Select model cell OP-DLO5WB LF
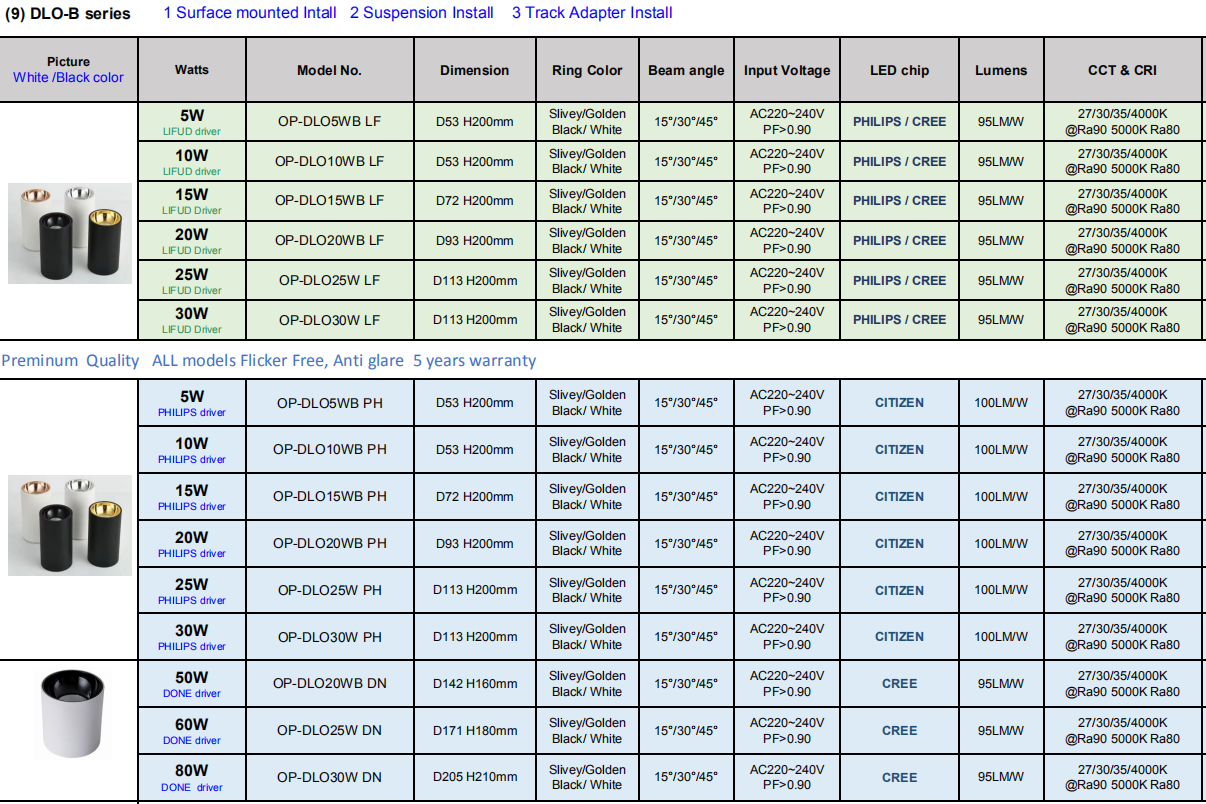Viewport: 1206px width, 804px height. [x=330, y=122]
